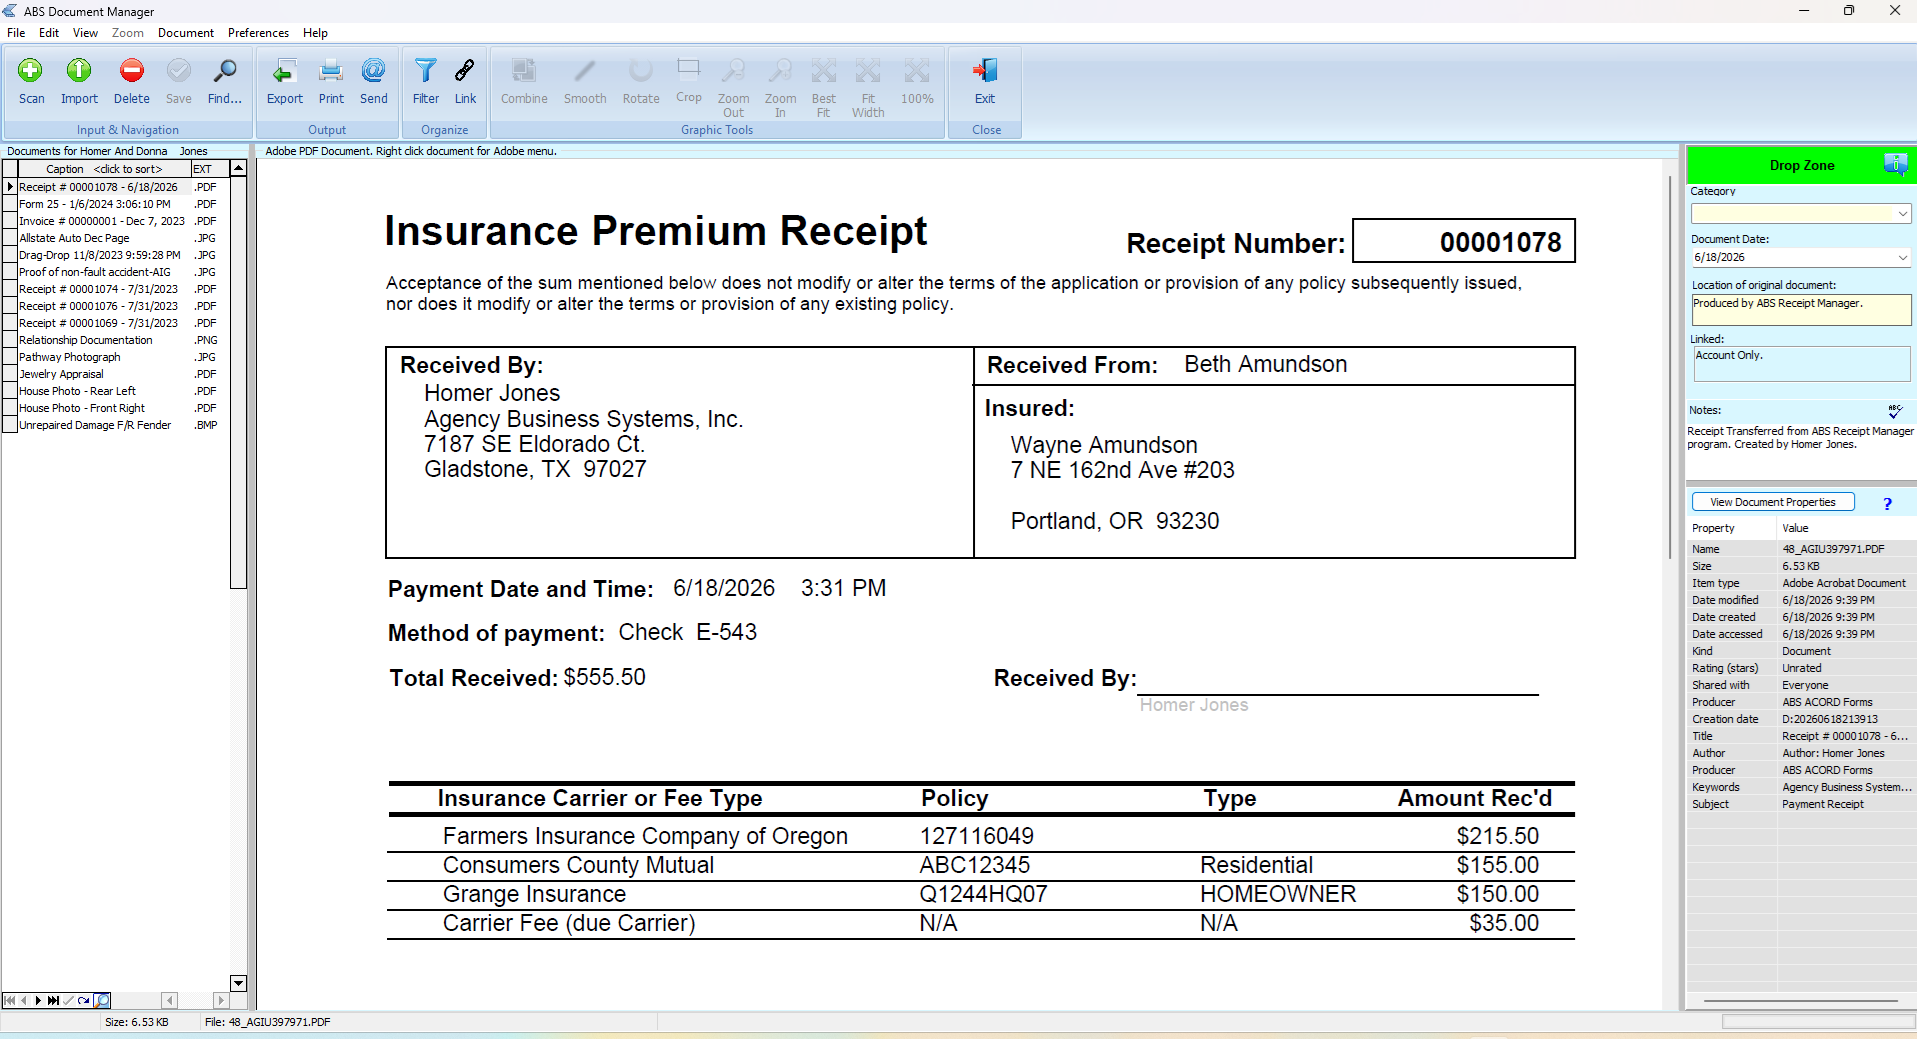
Task: Click the Zoom Out tool
Action: coord(733,71)
